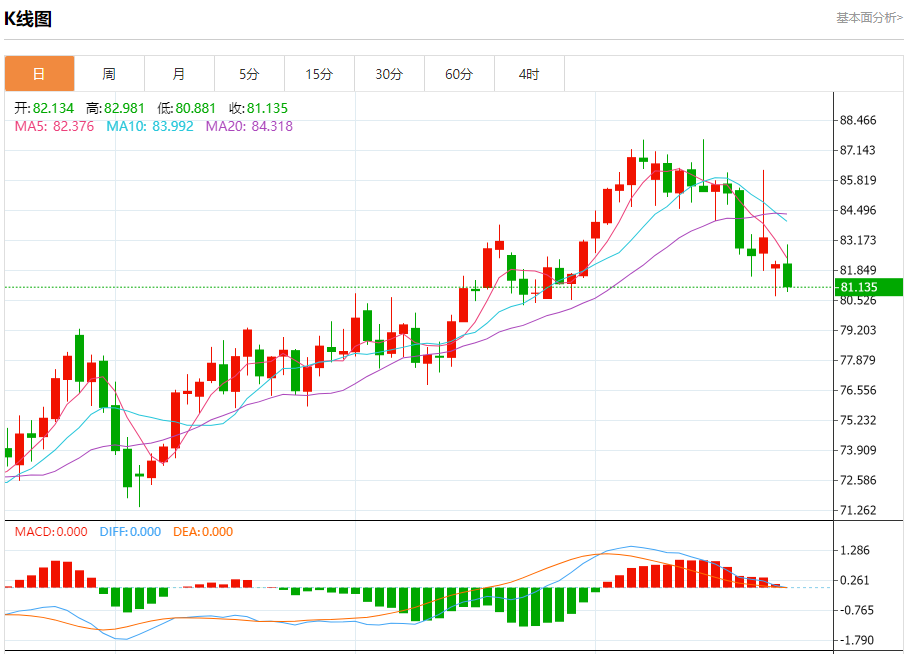Open the 30分 interval tab
Screen dimensions: 914x654
pos(389,74)
